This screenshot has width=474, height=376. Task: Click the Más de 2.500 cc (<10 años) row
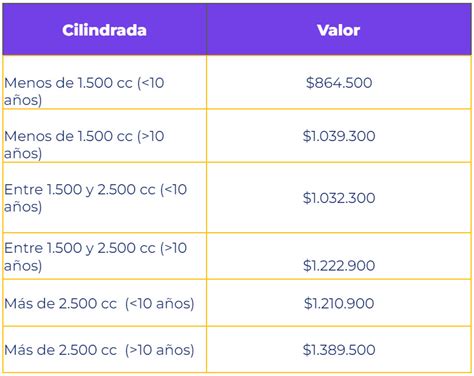click(237, 303)
